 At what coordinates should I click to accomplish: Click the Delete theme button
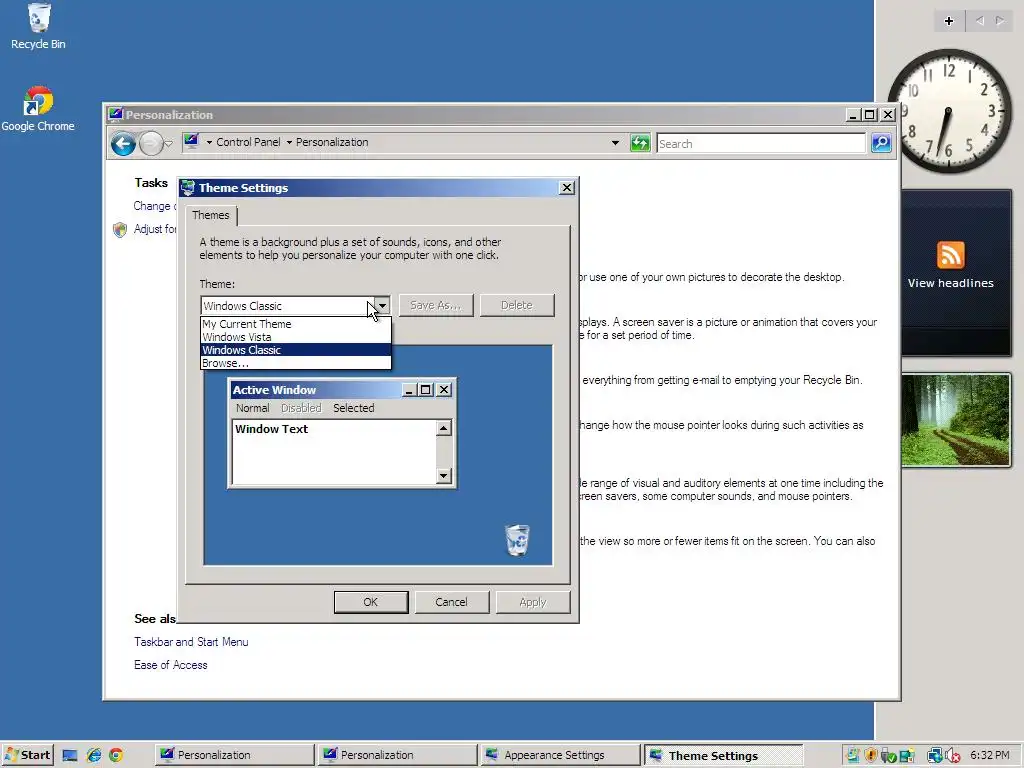click(x=517, y=305)
